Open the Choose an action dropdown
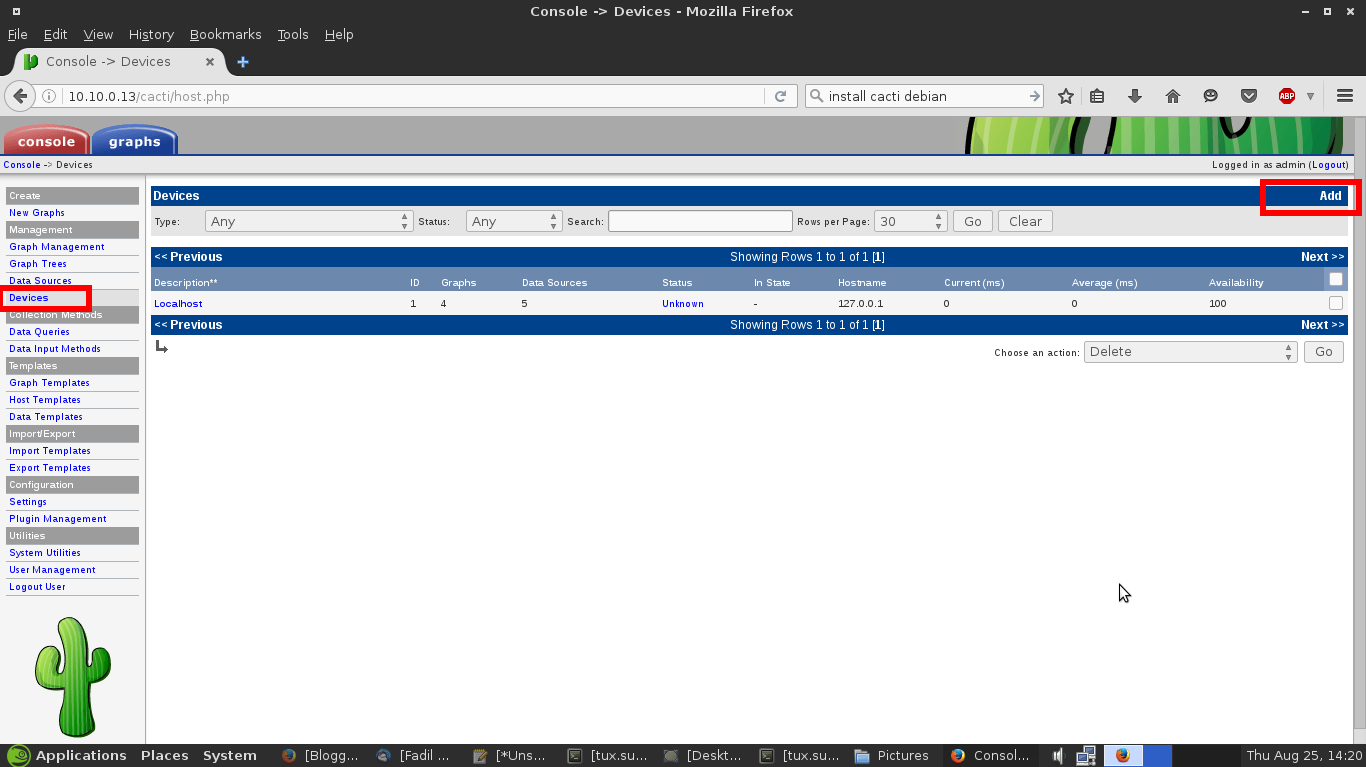The image size is (1366, 767). (x=1190, y=352)
